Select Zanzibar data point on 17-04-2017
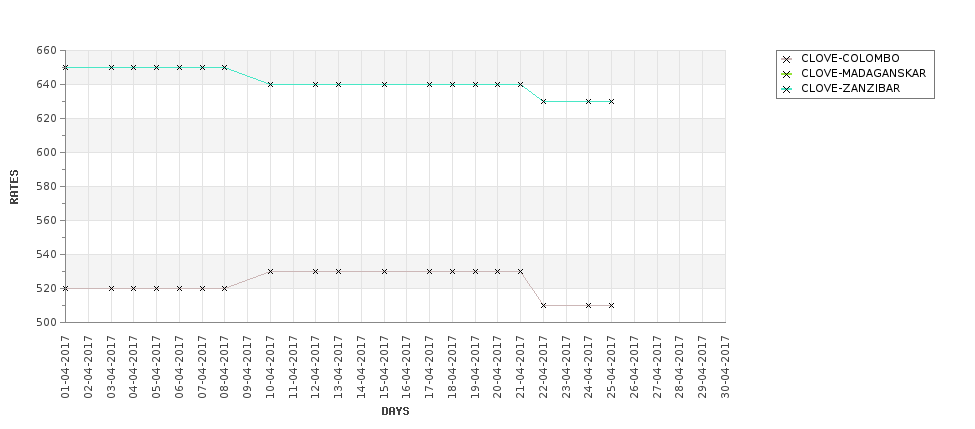Image resolution: width=975 pixels, height=429 pixels. pyautogui.click(x=430, y=85)
